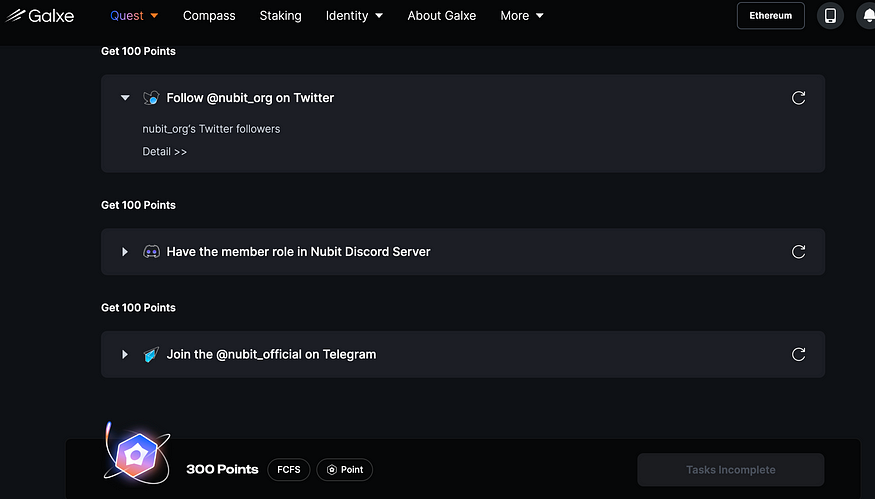Refresh the Twitter follow task status

point(799,98)
